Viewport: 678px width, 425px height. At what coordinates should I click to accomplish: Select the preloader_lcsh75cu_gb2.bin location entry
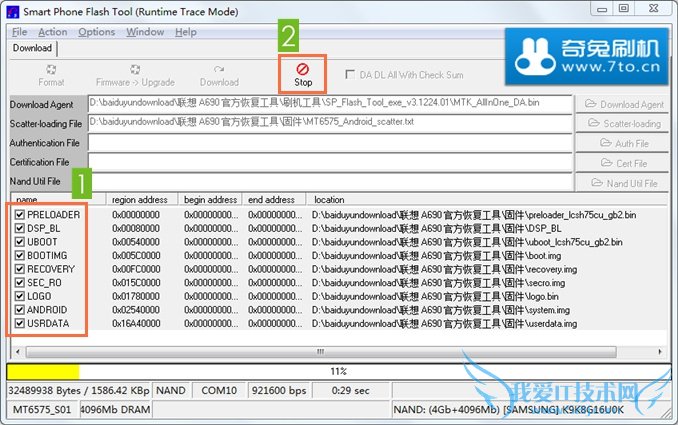pos(474,215)
